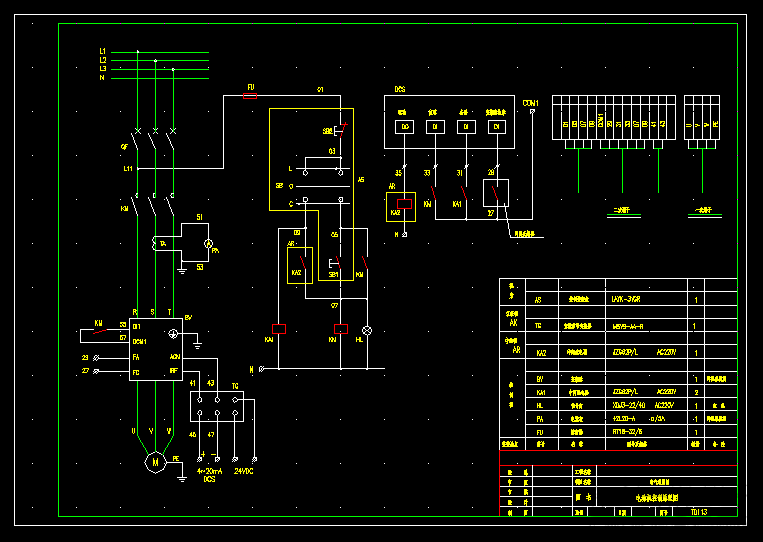Select the TC terminal block box
The image size is (763, 542).
217,406
